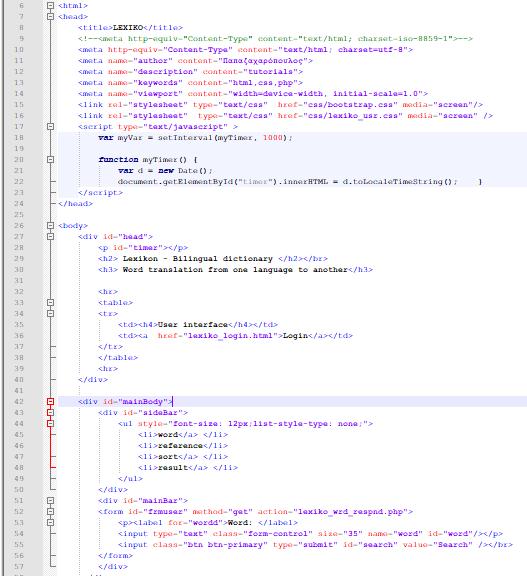Screen dimensions: 527x576
Task: Click the <p id="timer"> tag on line 28
Action: point(130,248)
